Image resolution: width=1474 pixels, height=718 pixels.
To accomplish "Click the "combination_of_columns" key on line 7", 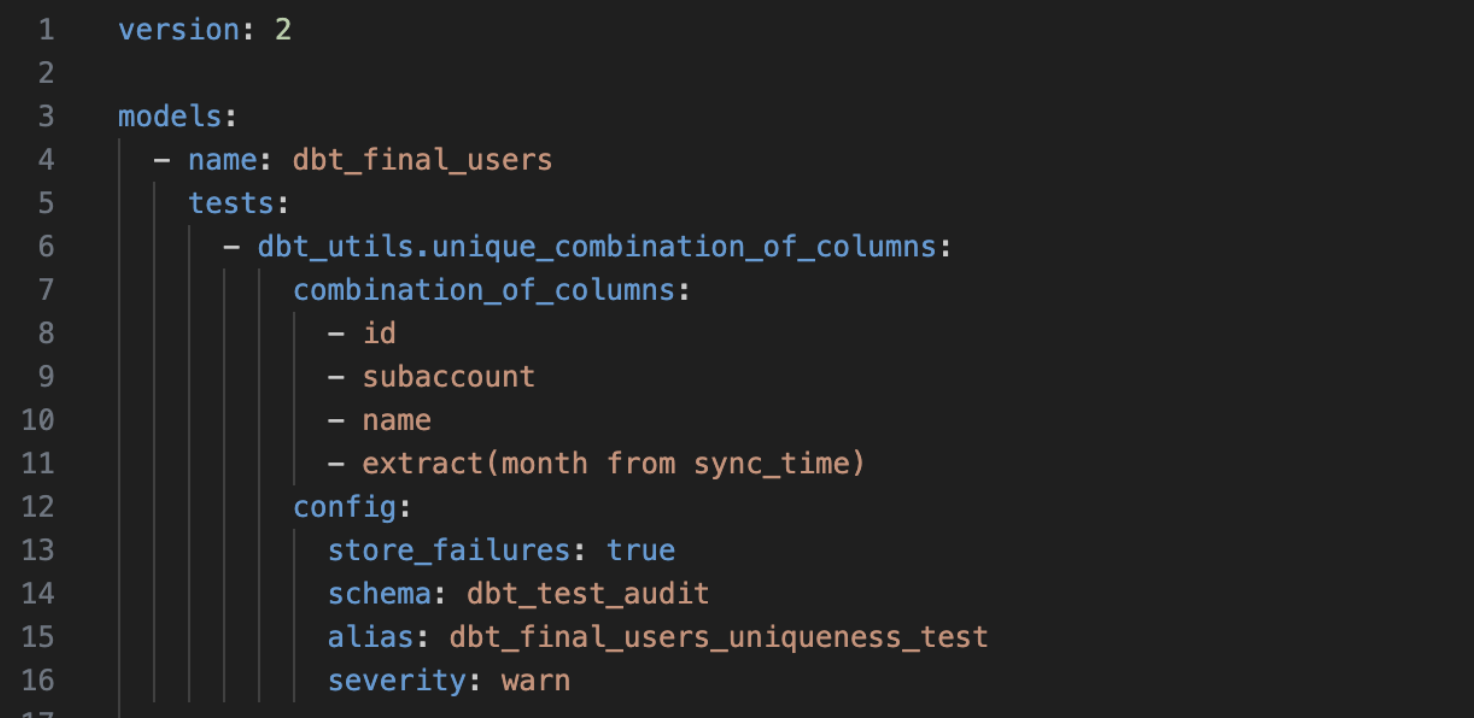I will 484,290.
